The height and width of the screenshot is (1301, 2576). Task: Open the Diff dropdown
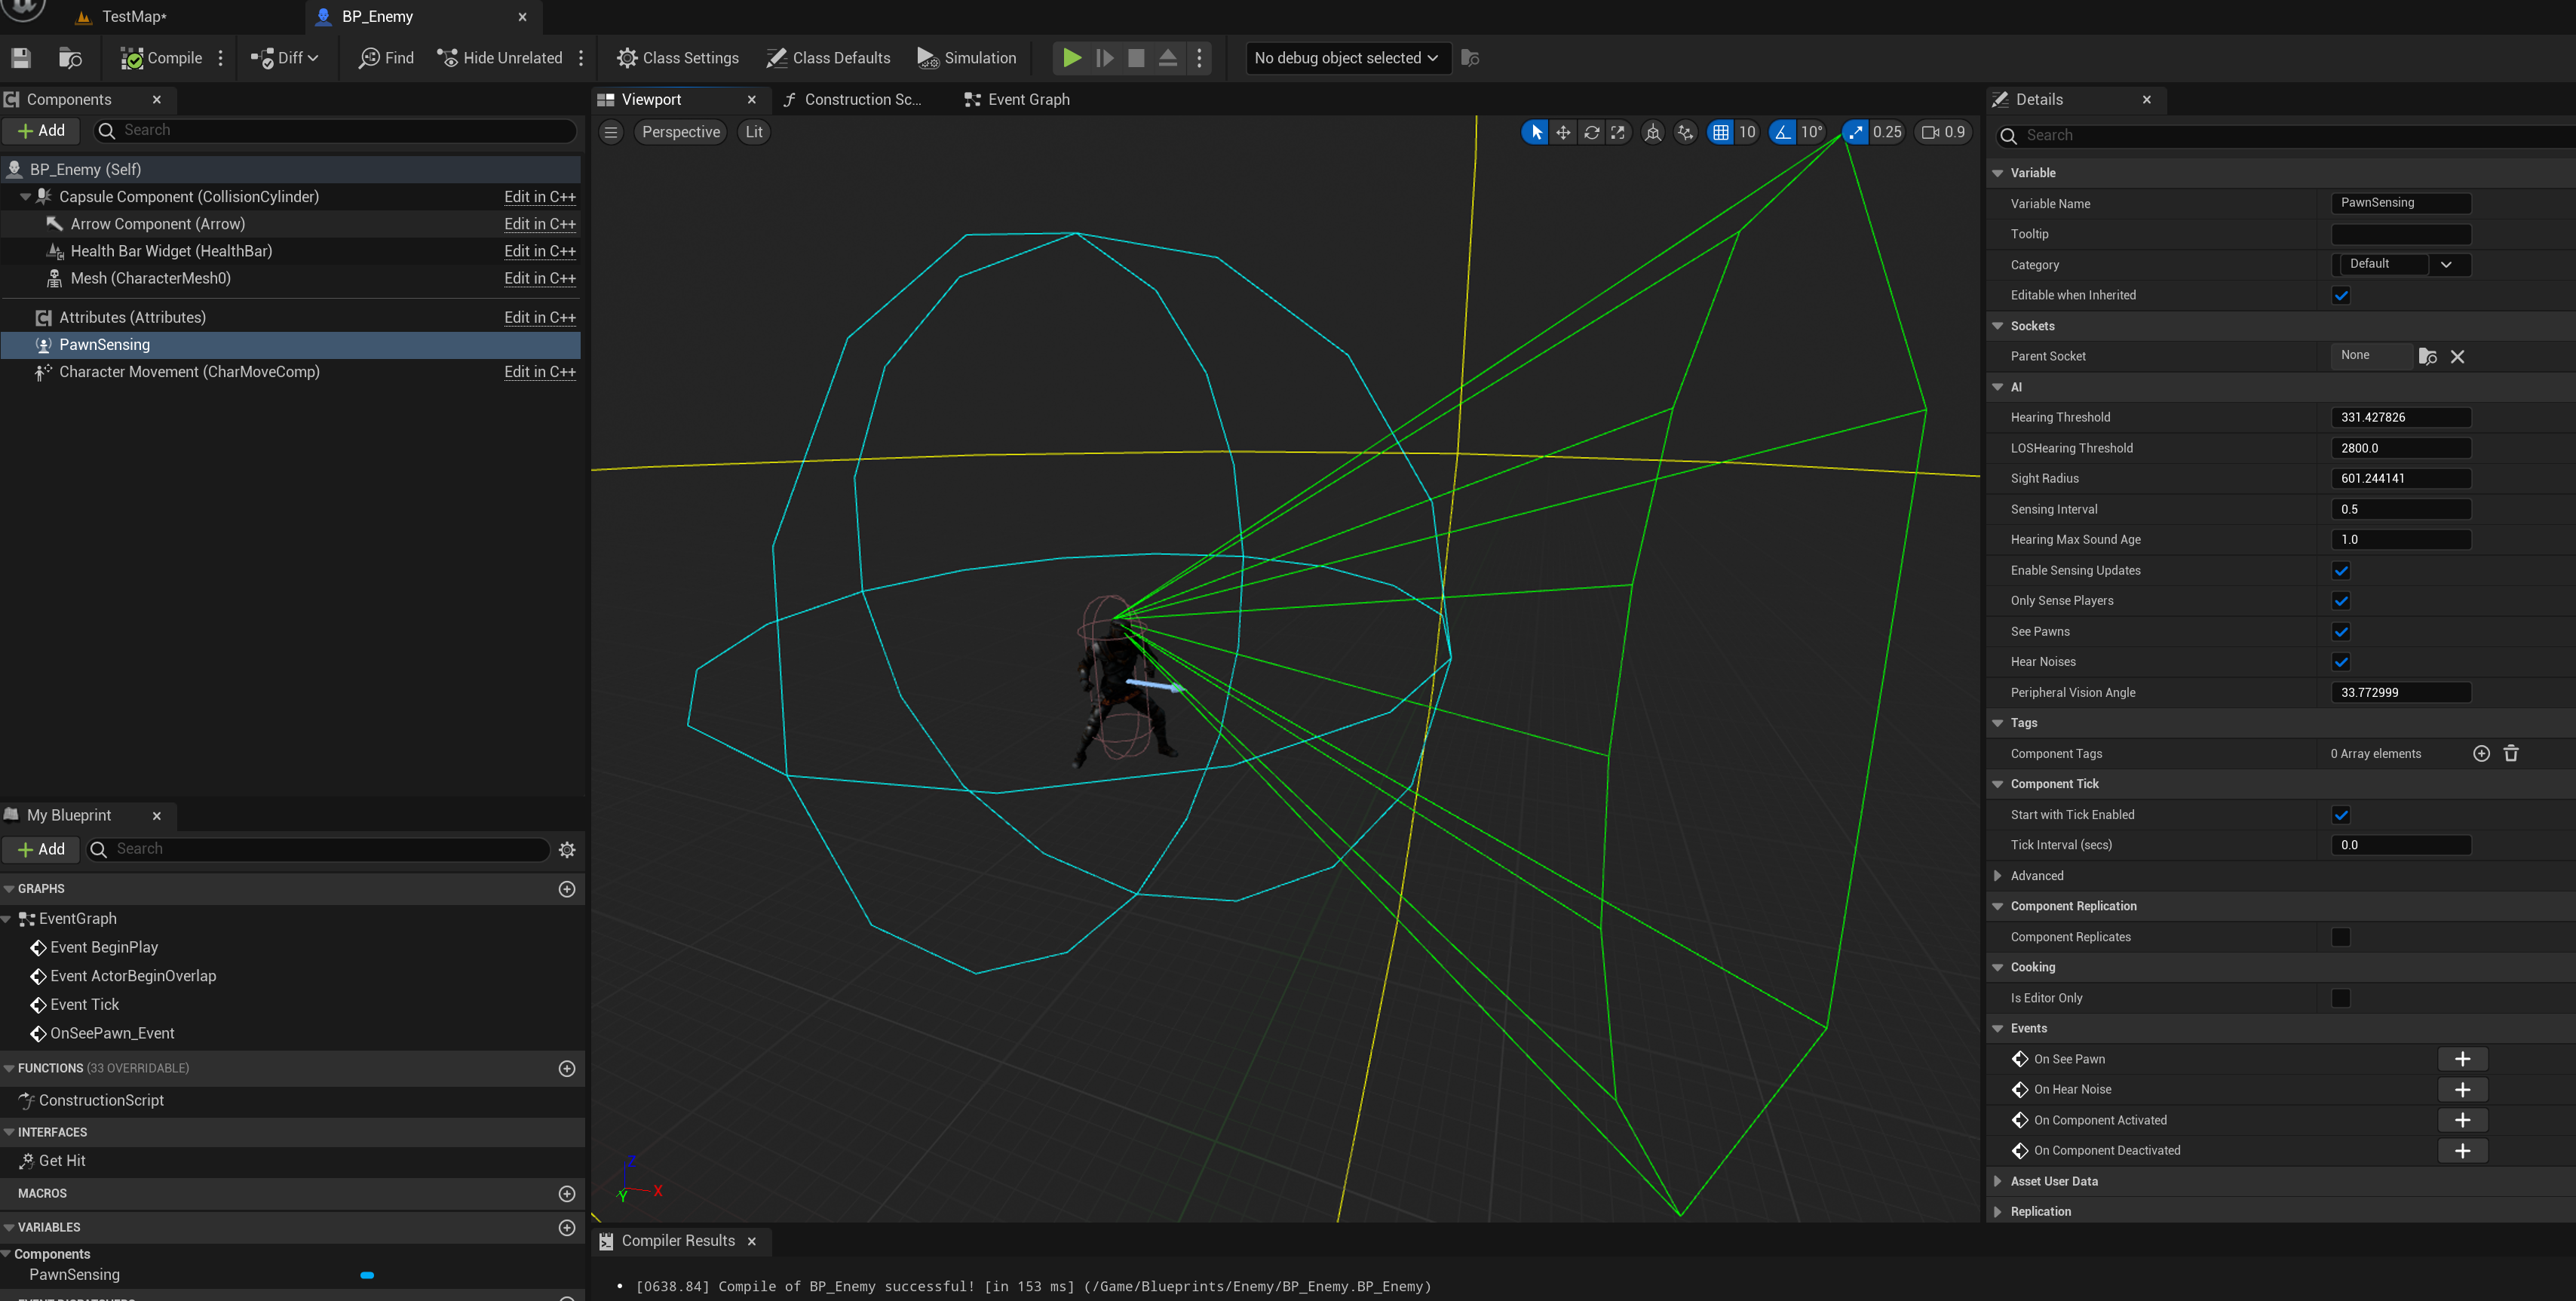[285, 58]
